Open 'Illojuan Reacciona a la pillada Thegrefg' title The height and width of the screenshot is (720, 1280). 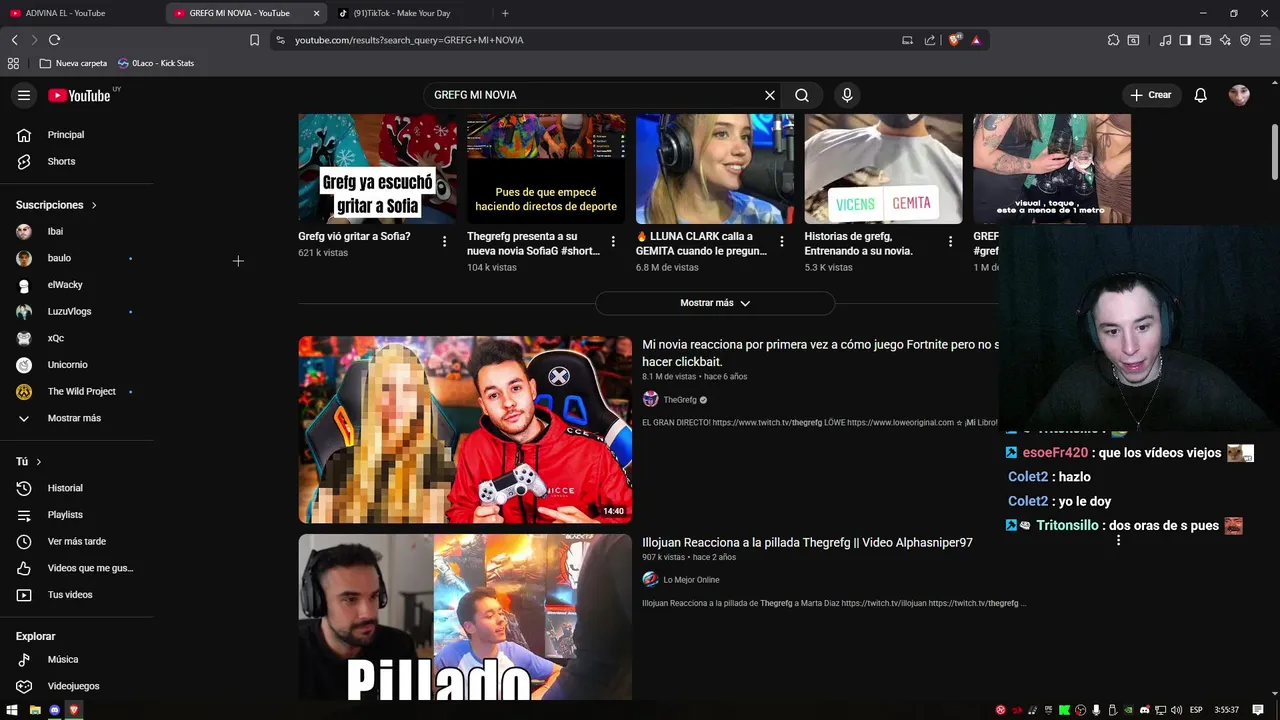coord(807,543)
